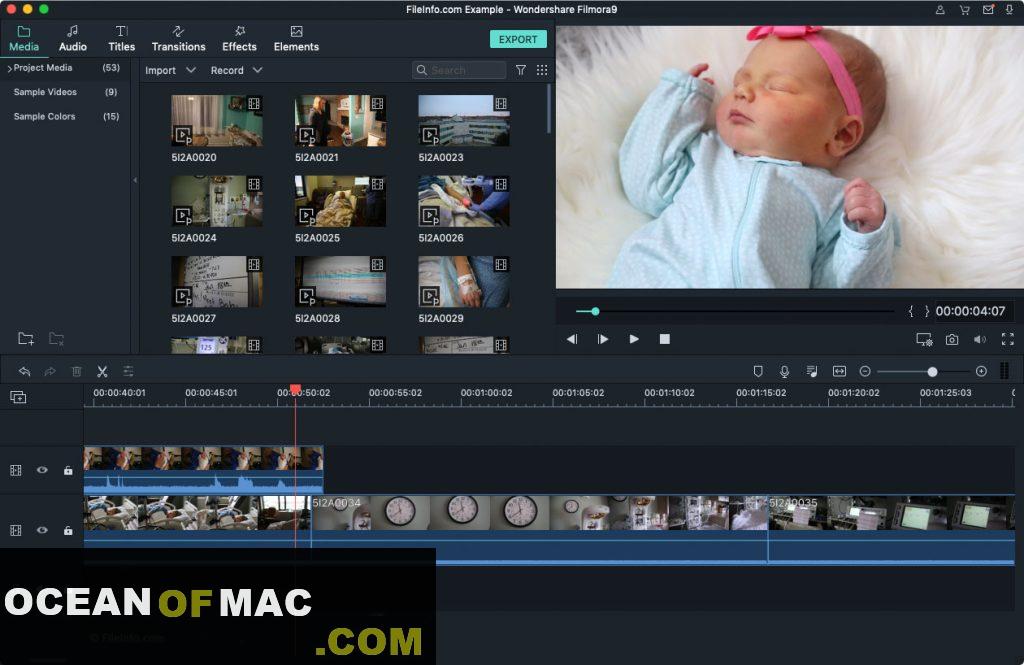Toggle the media library filter
The image size is (1024, 665).
click(x=521, y=70)
